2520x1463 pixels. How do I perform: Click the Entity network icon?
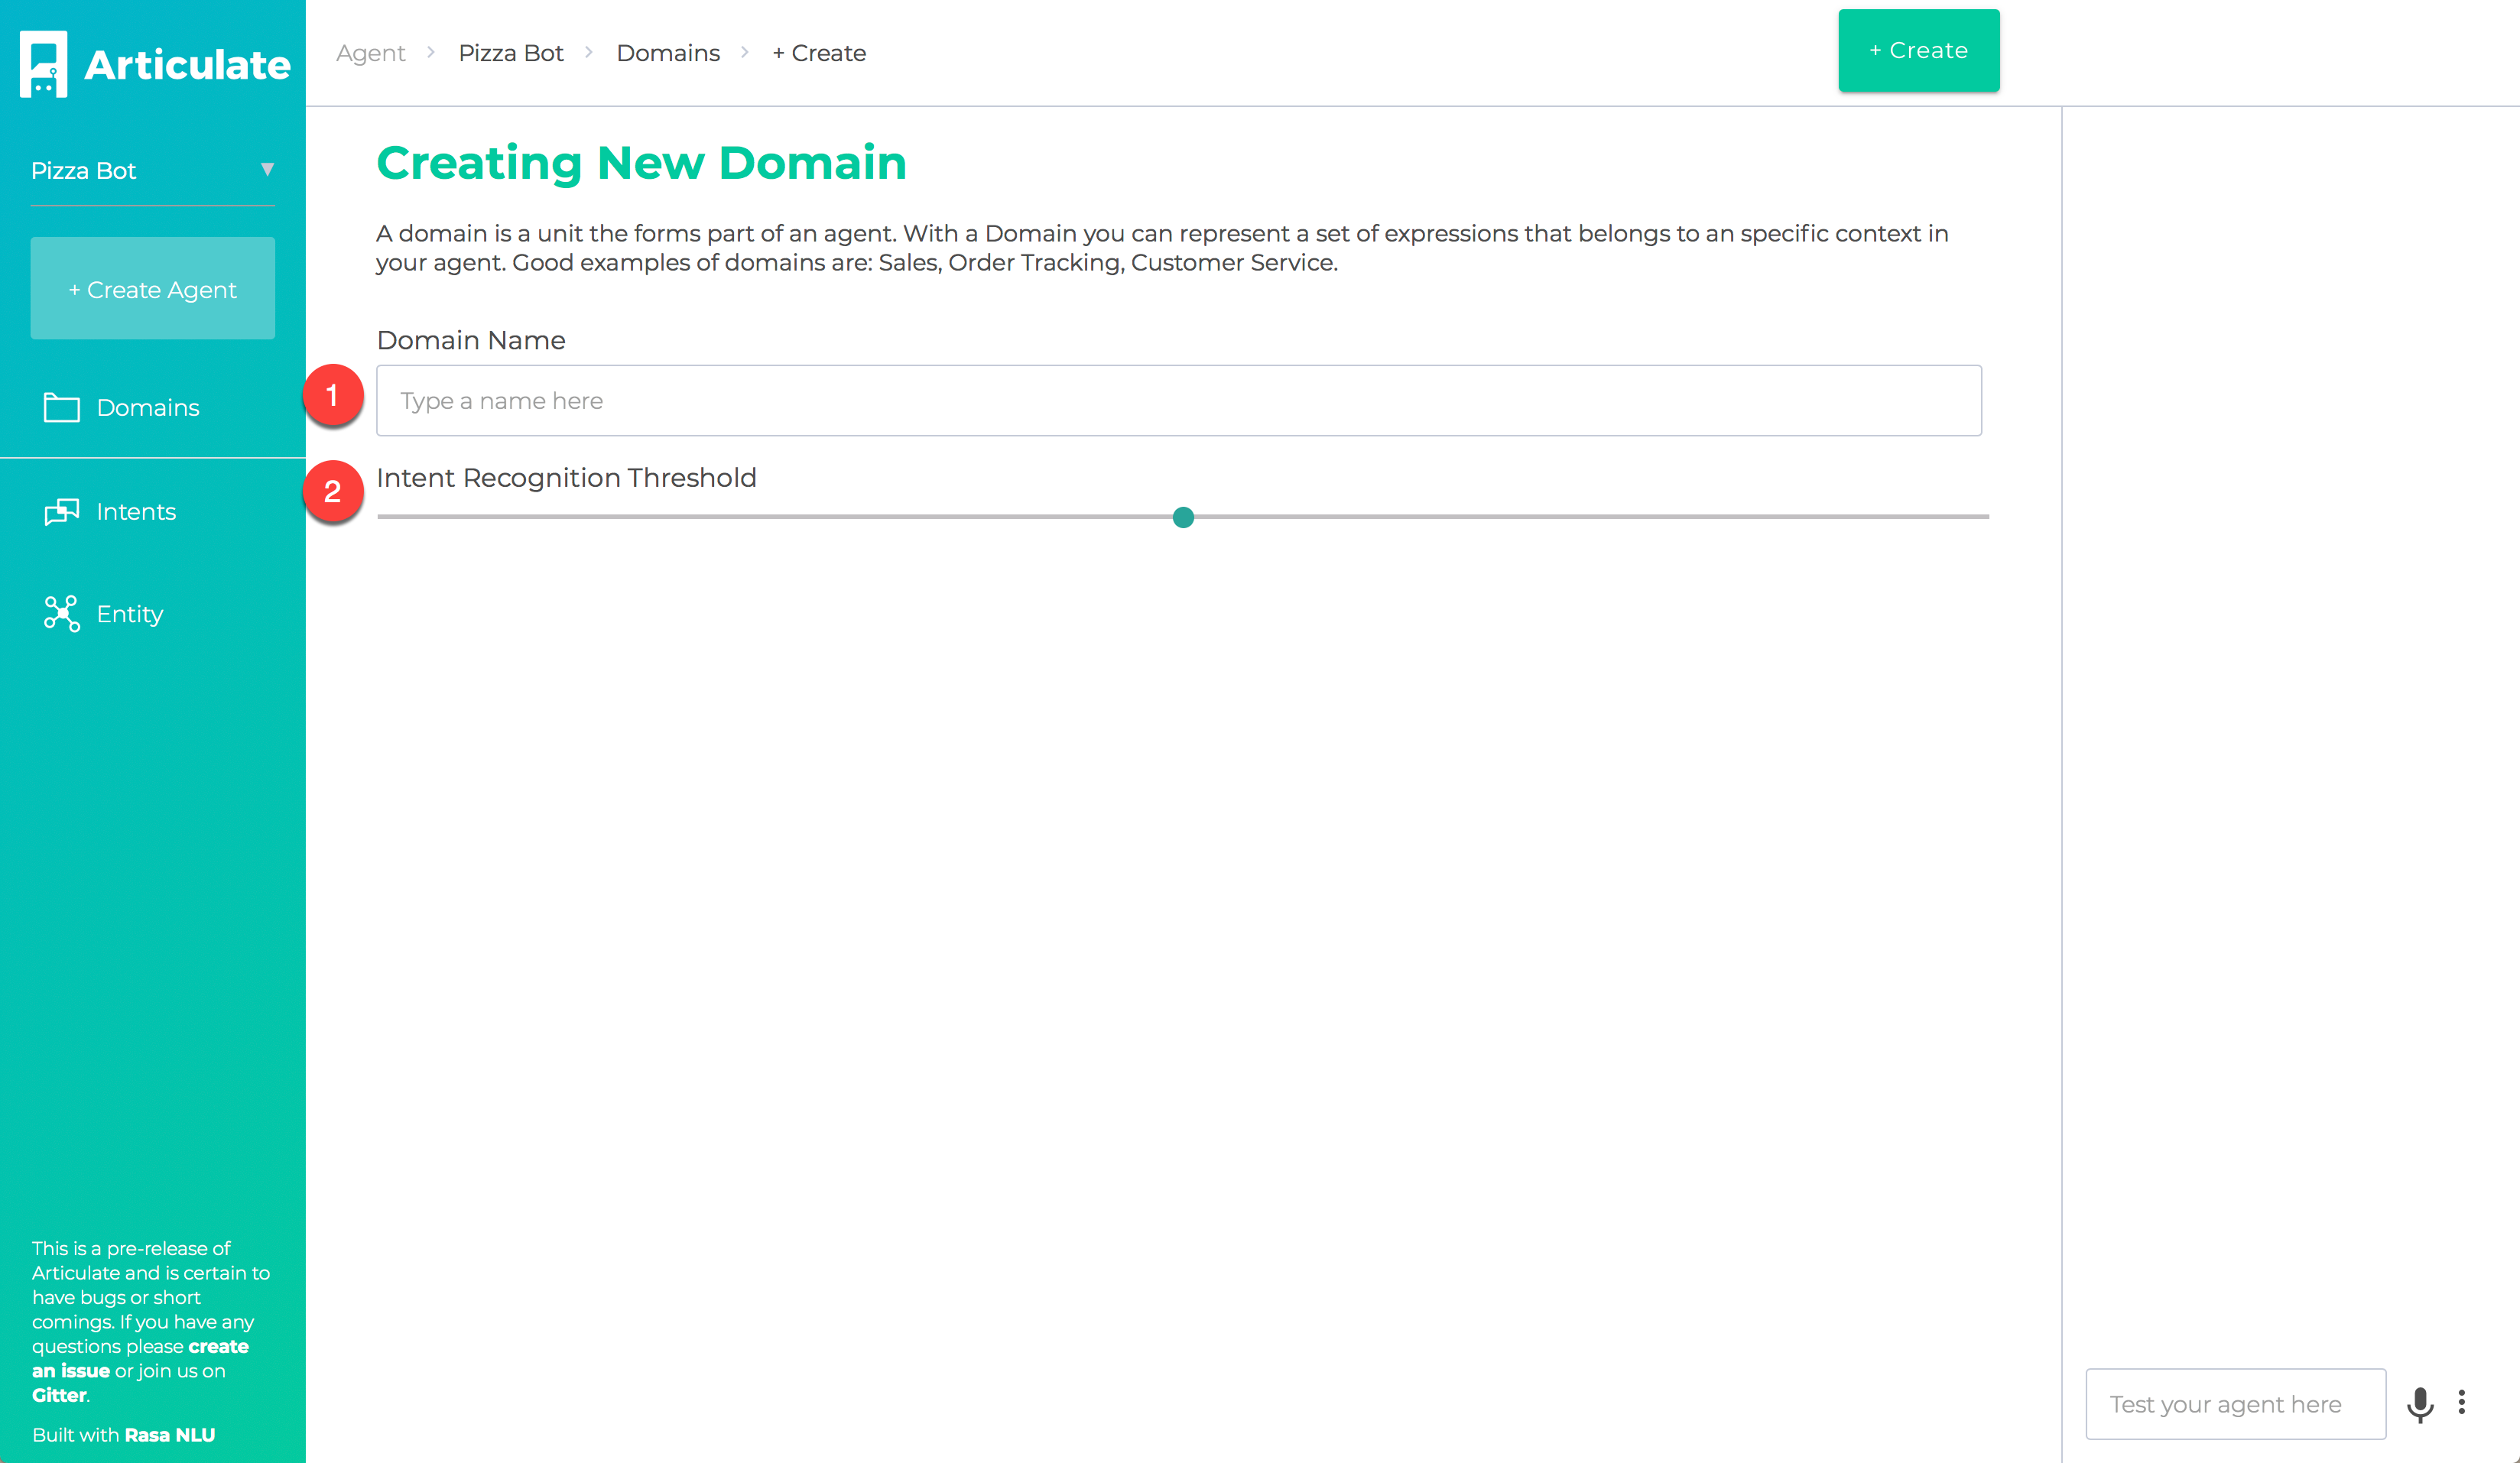tap(61, 613)
